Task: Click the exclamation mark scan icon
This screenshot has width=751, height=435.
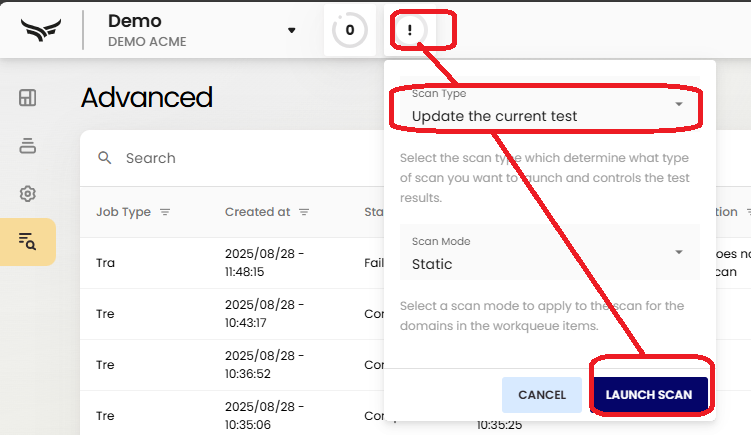Action: coord(410,30)
